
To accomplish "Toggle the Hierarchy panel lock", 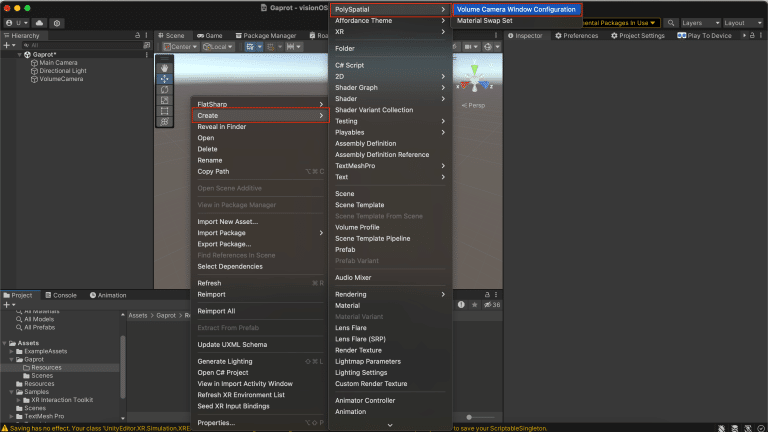I will (x=137, y=35).
